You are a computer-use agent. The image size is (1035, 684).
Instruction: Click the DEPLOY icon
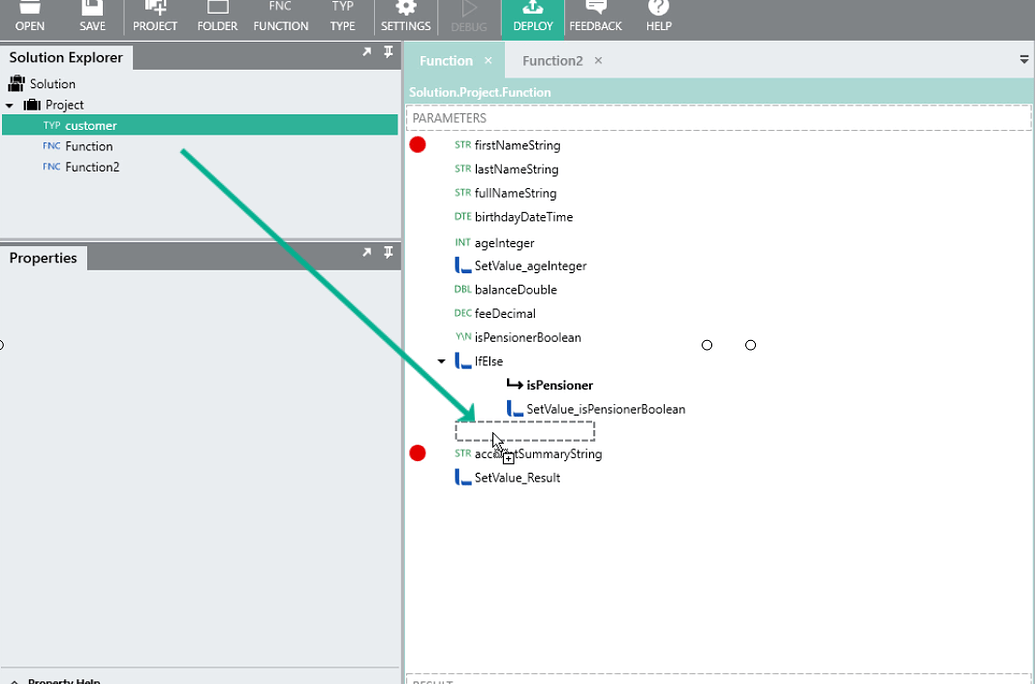pos(532,17)
